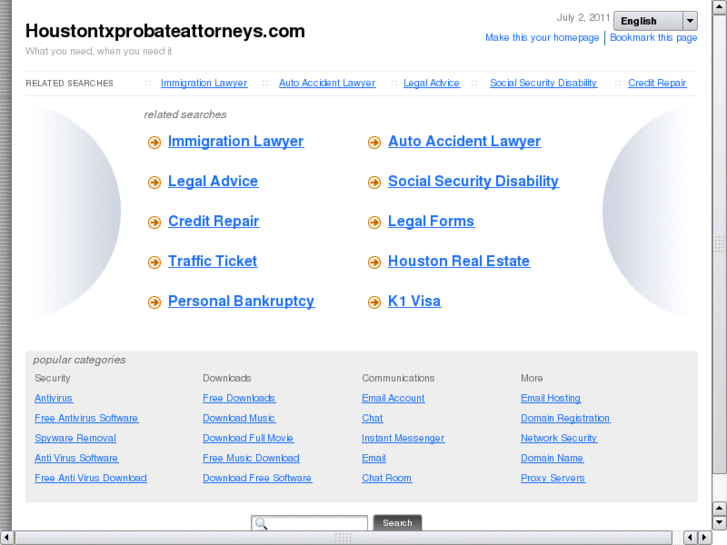This screenshot has width=727, height=545.
Task: Click the arrow icon beside Houston Real Estate
Action: (374, 263)
